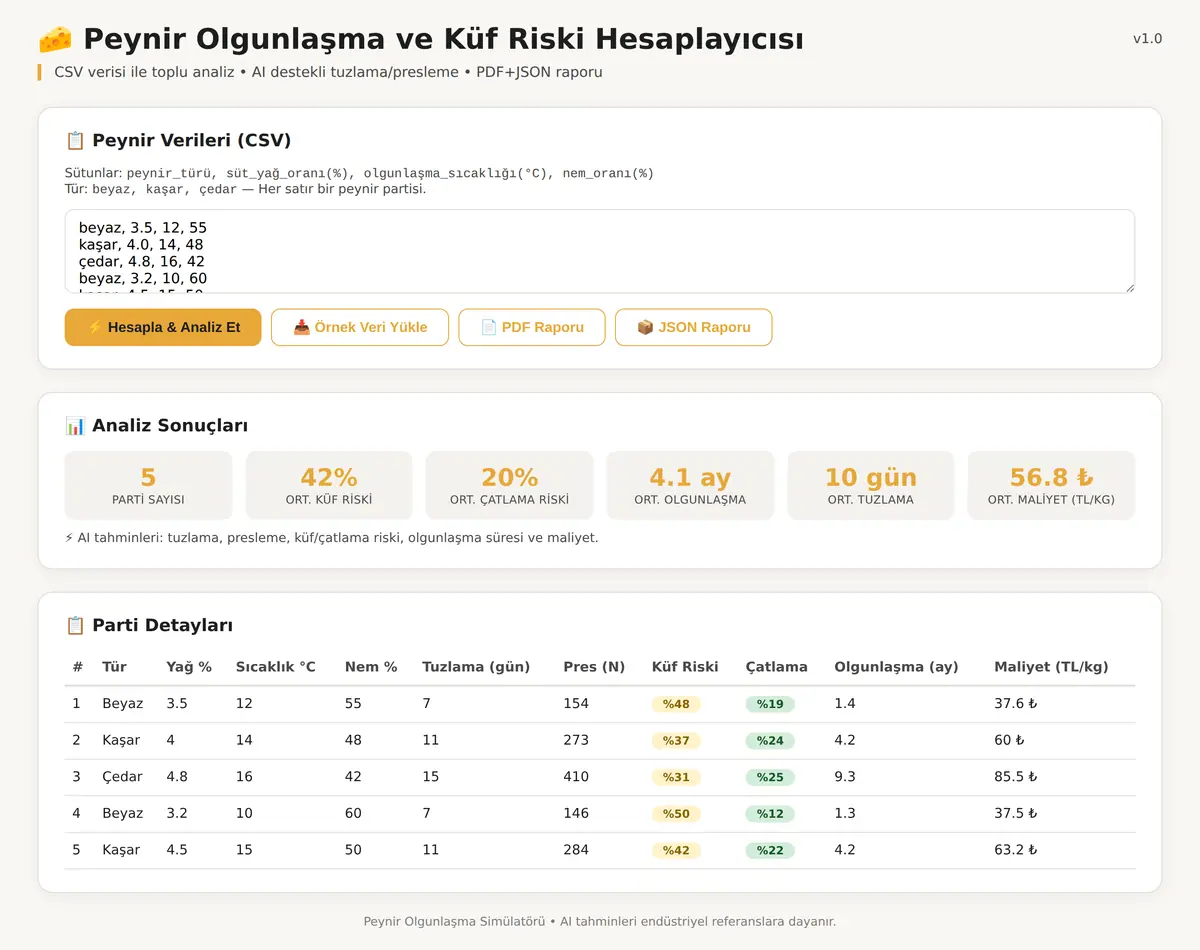
Task: Export the PDF Raporu
Action: click(532, 327)
